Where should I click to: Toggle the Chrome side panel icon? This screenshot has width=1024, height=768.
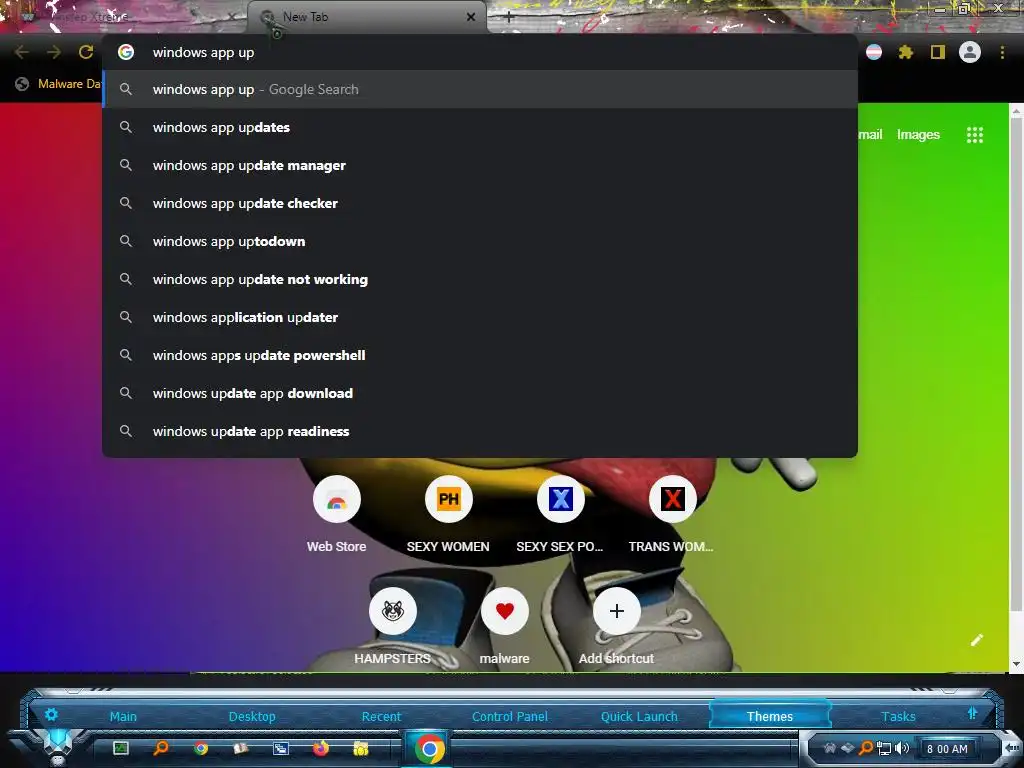(x=938, y=52)
